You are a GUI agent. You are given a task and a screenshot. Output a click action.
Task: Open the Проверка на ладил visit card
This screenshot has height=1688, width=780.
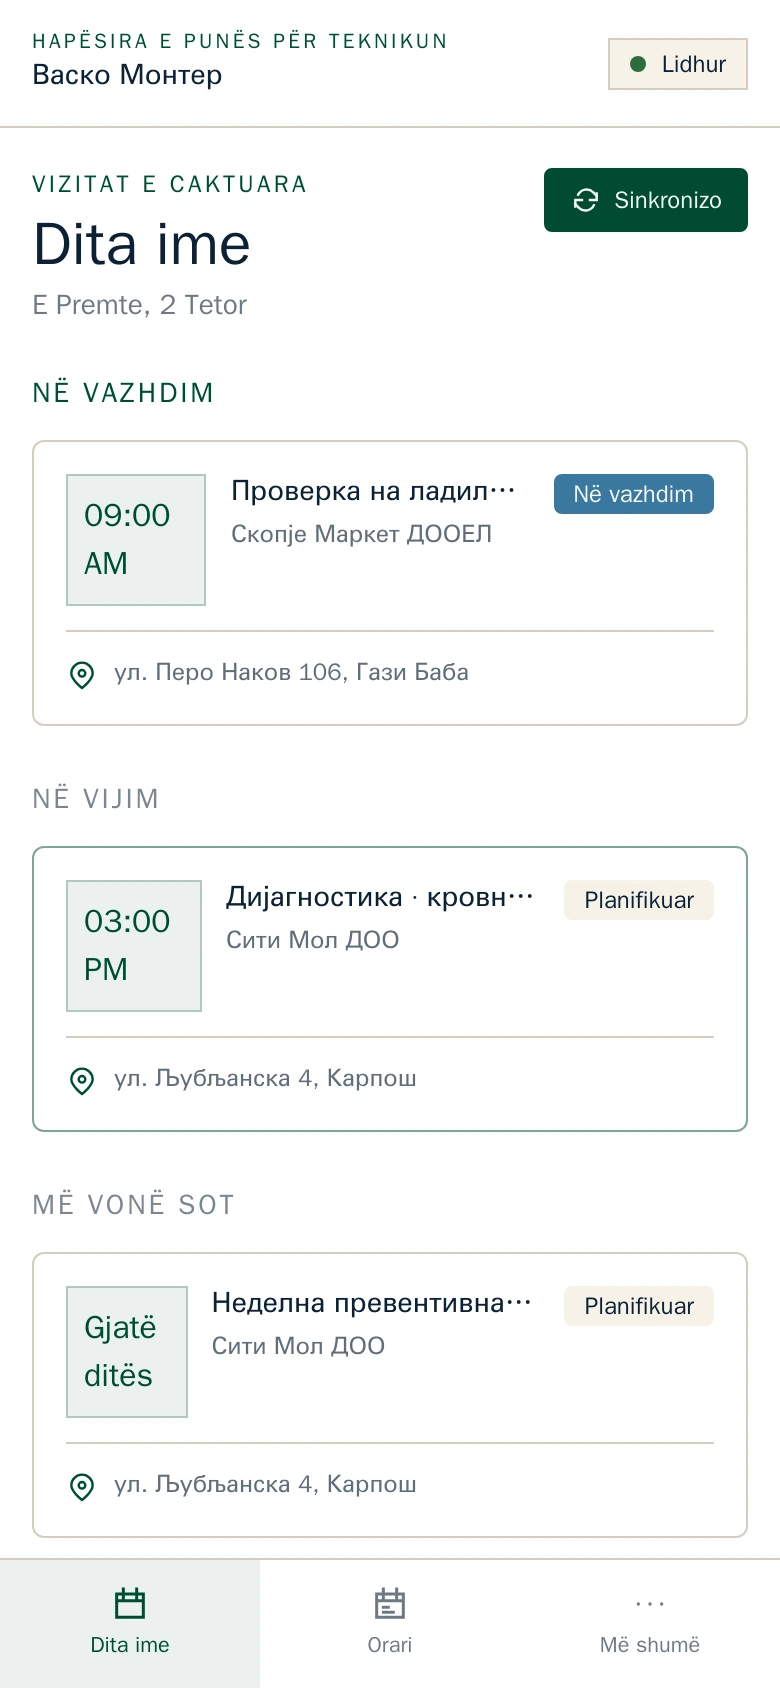pos(390,583)
